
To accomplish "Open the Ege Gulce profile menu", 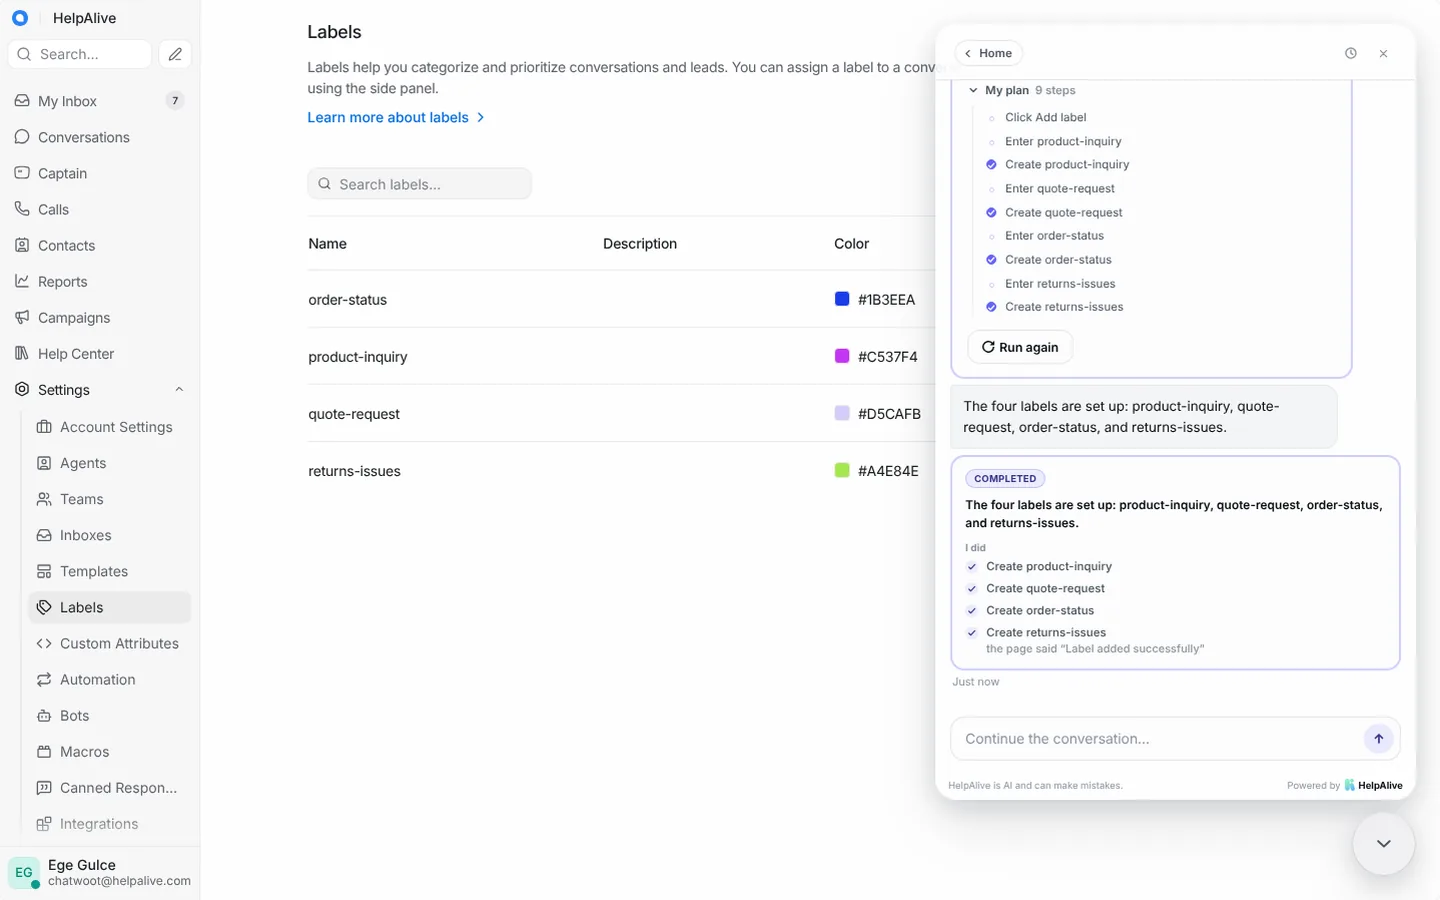I will coord(100,872).
